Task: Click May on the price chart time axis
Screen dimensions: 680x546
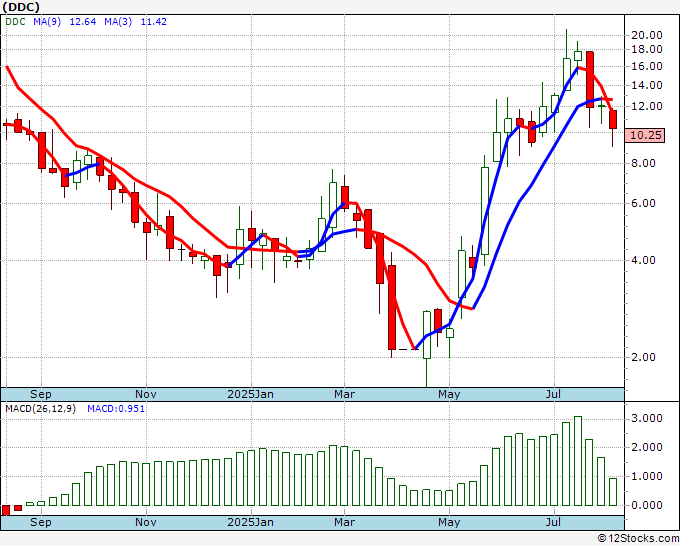Action: click(x=449, y=394)
